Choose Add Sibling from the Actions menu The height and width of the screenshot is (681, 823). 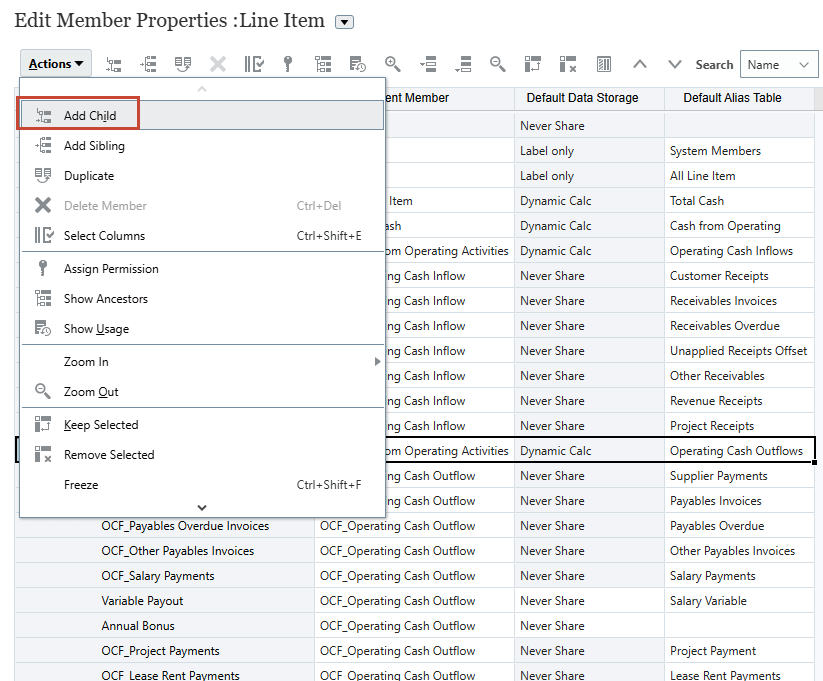[x=202, y=145]
